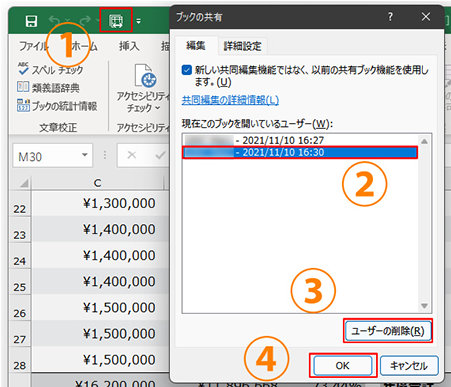451x387 pixels.
Task: Click row 26 cell ¥1,500,000
Action: [x=100, y=308]
